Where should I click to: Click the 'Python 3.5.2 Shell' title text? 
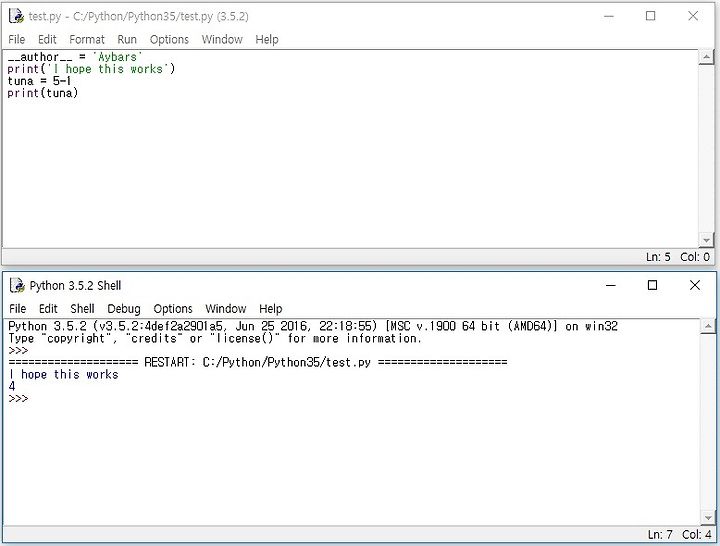click(x=75, y=286)
